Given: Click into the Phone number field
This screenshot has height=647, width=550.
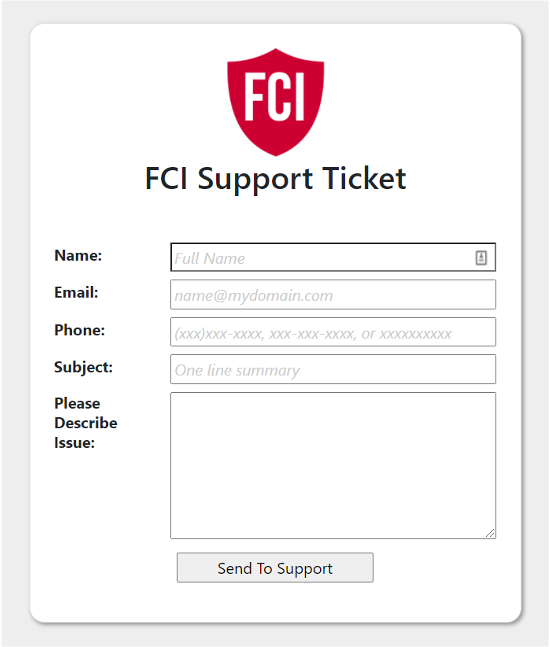Looking at the screenshot, I should point(333,332).
